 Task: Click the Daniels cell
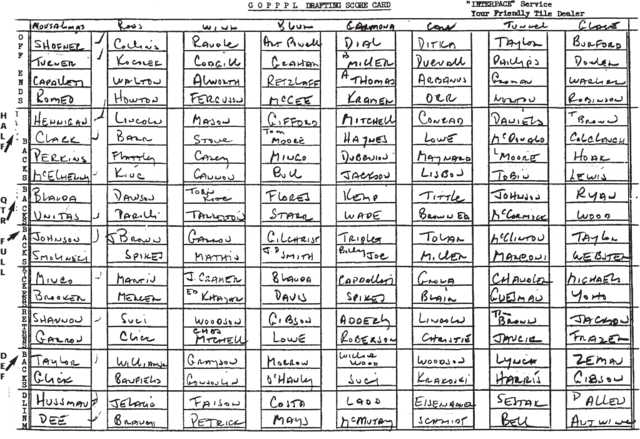click(x=518, y=119)
